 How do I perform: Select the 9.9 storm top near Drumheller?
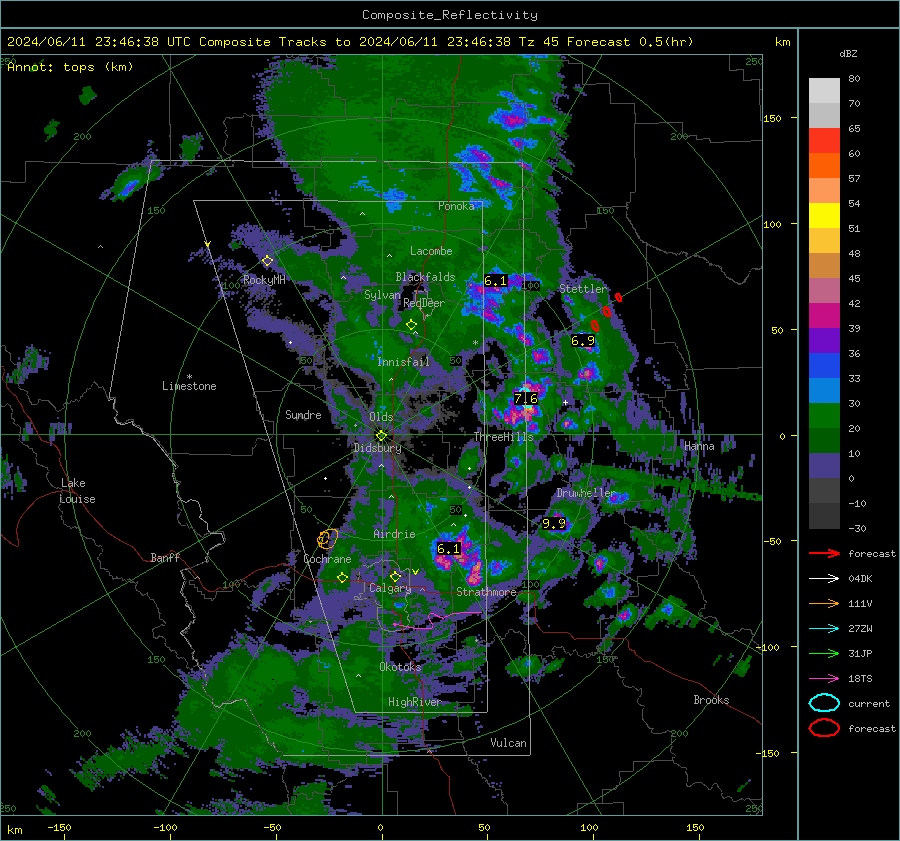(553, 524)
